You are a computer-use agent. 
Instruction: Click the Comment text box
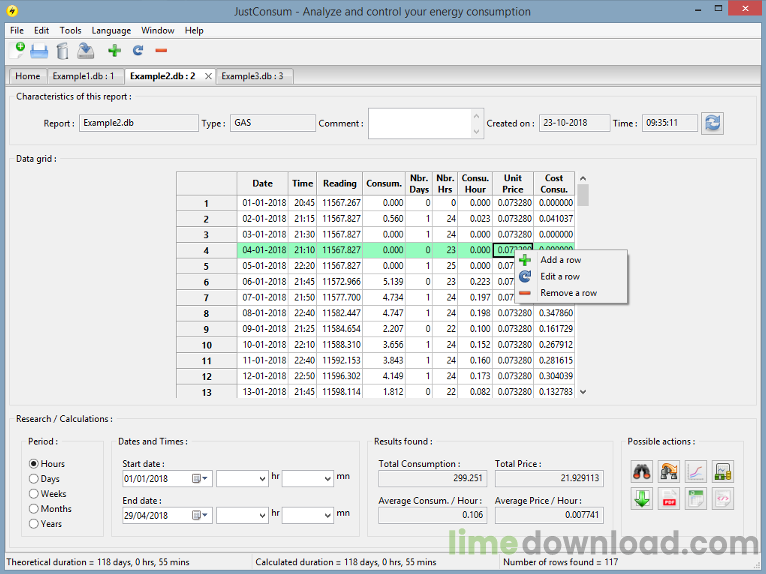421,124
